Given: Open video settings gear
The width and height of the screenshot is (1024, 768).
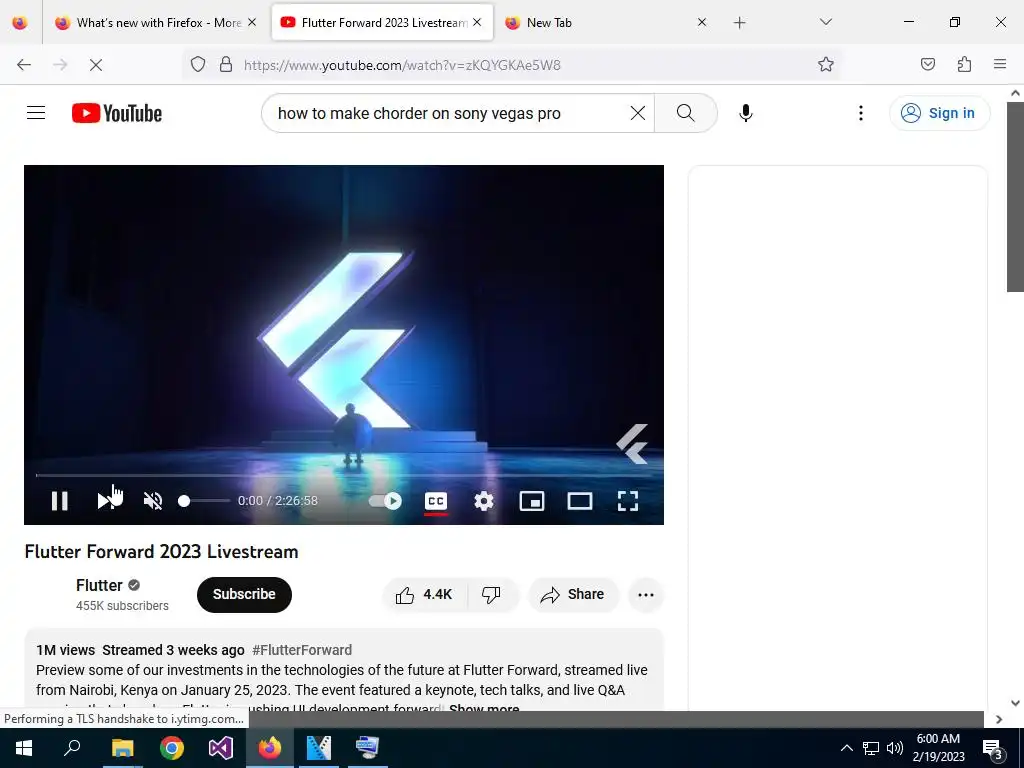Looking at the screenshot, I should click(484, 501).
